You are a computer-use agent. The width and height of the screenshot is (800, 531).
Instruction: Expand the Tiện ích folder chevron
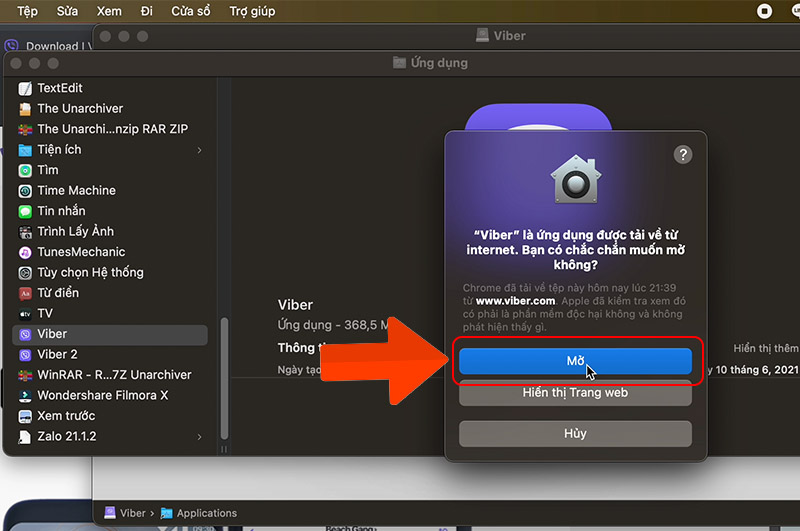pos(199,150)
